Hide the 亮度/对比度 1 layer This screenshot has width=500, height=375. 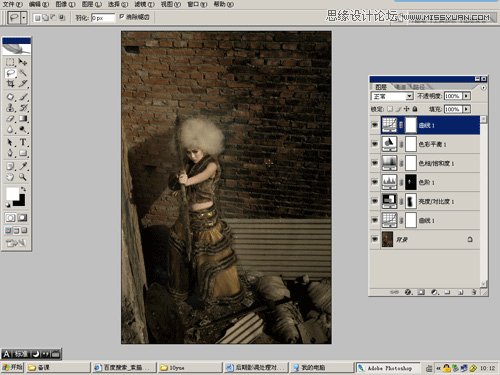[375, 201]
